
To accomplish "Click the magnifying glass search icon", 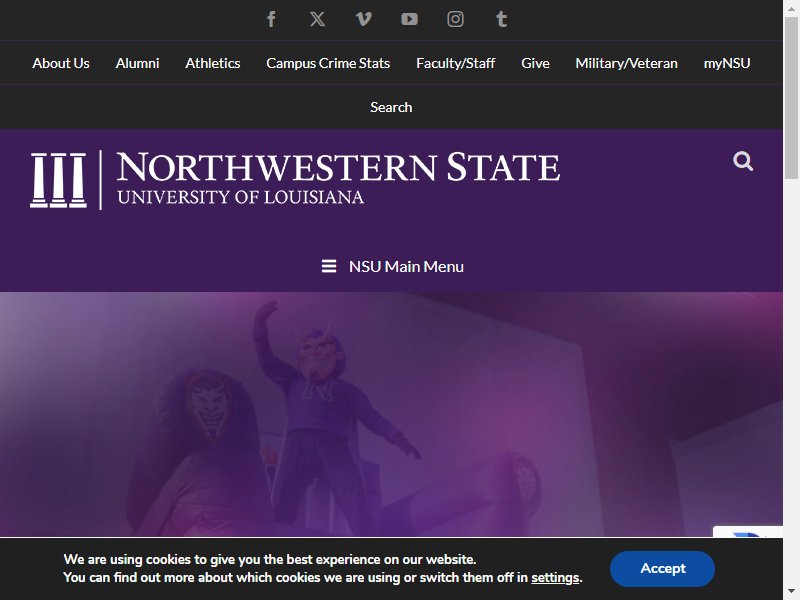I will [x=743, y=161].
